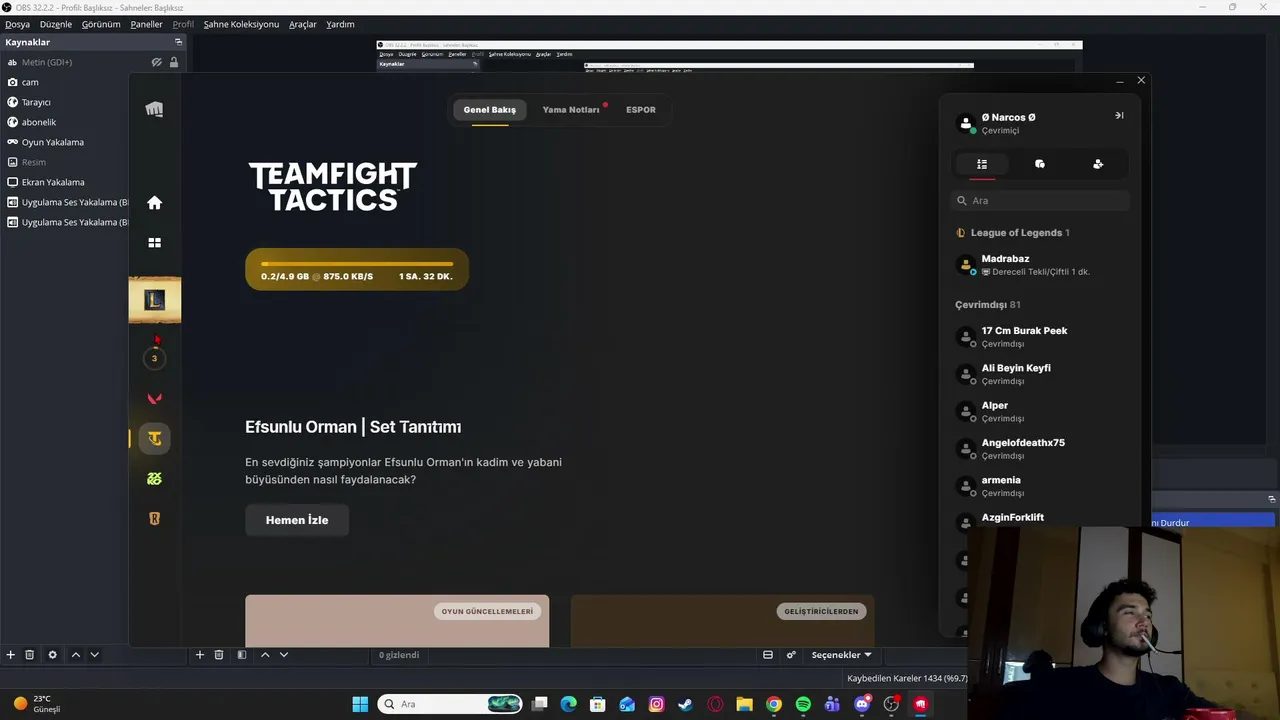
Task: Open the Düzenle menu
Action: pos(56,24)
